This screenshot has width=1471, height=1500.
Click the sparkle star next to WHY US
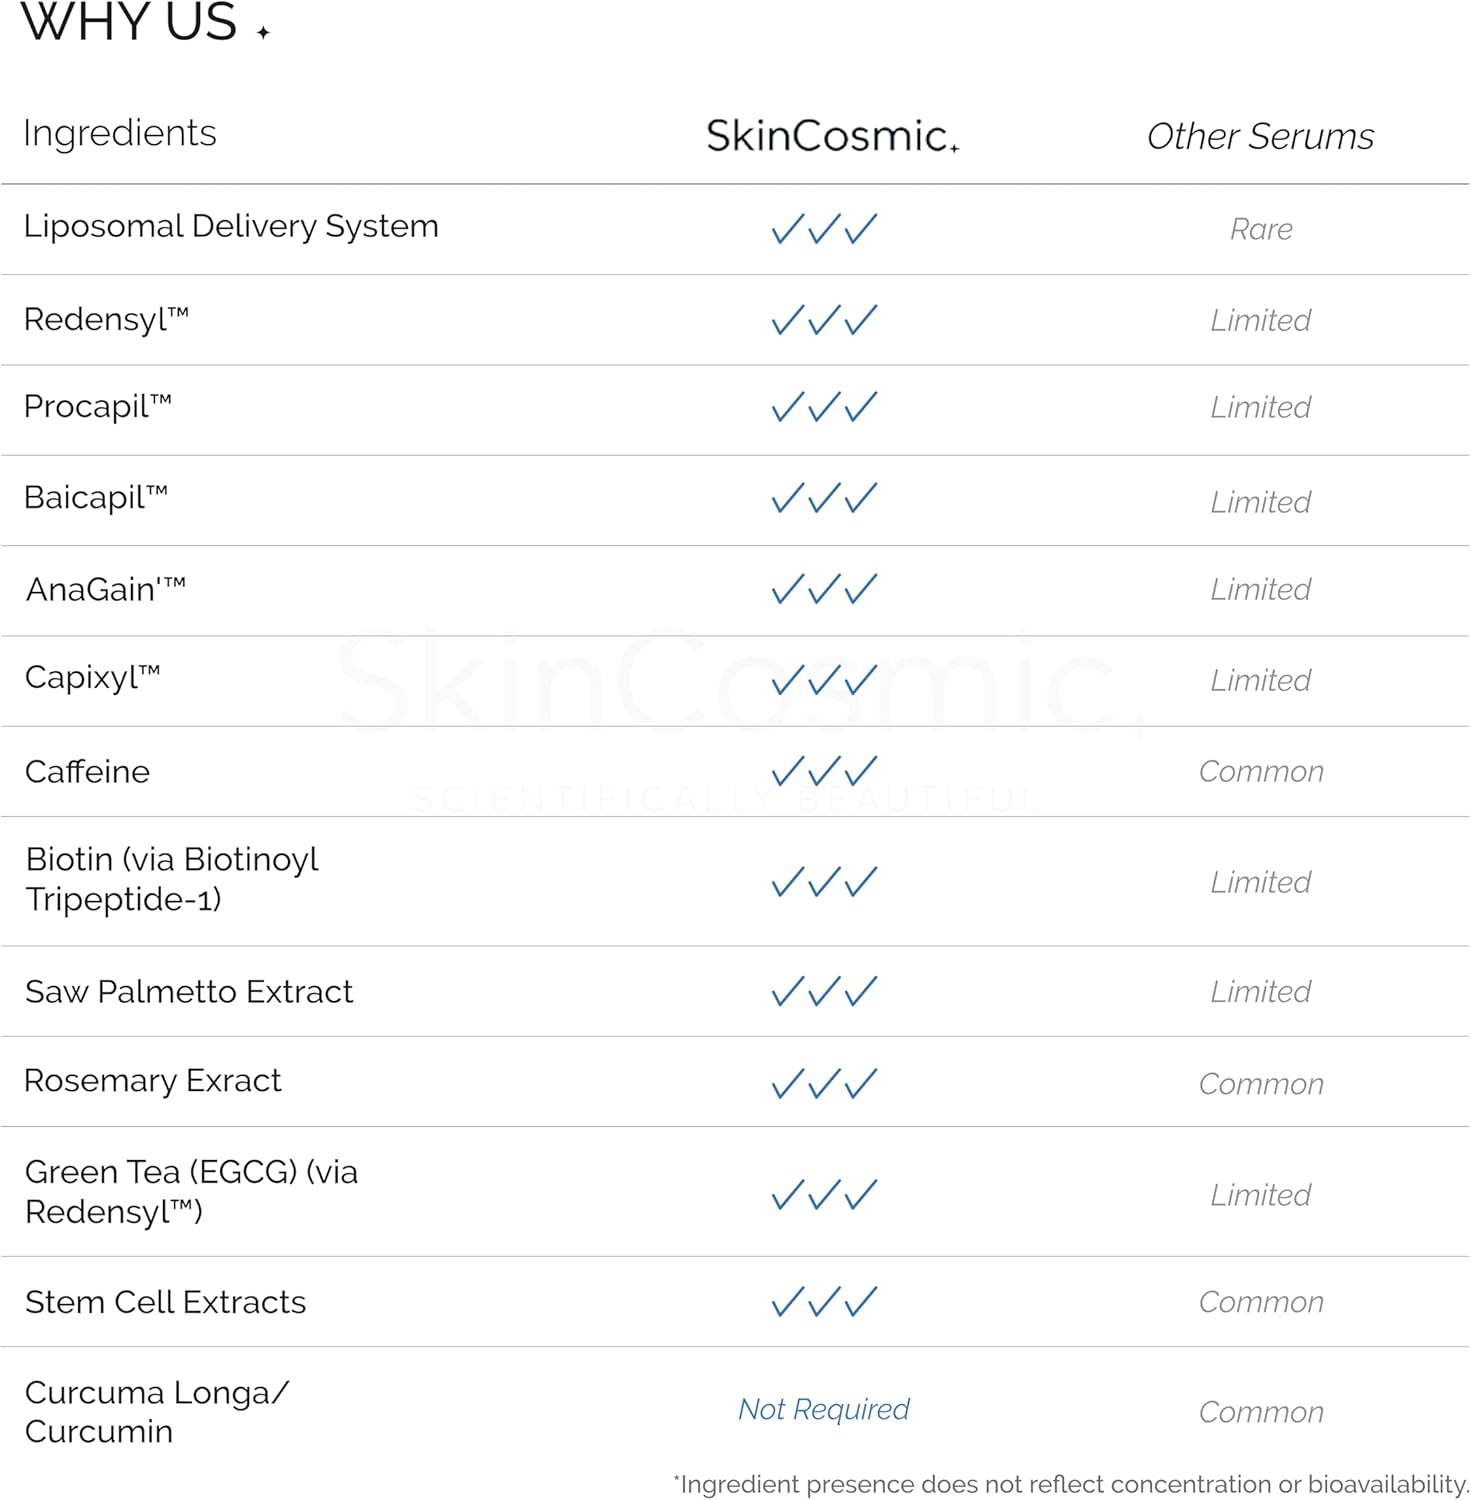[x=263, y=32]
